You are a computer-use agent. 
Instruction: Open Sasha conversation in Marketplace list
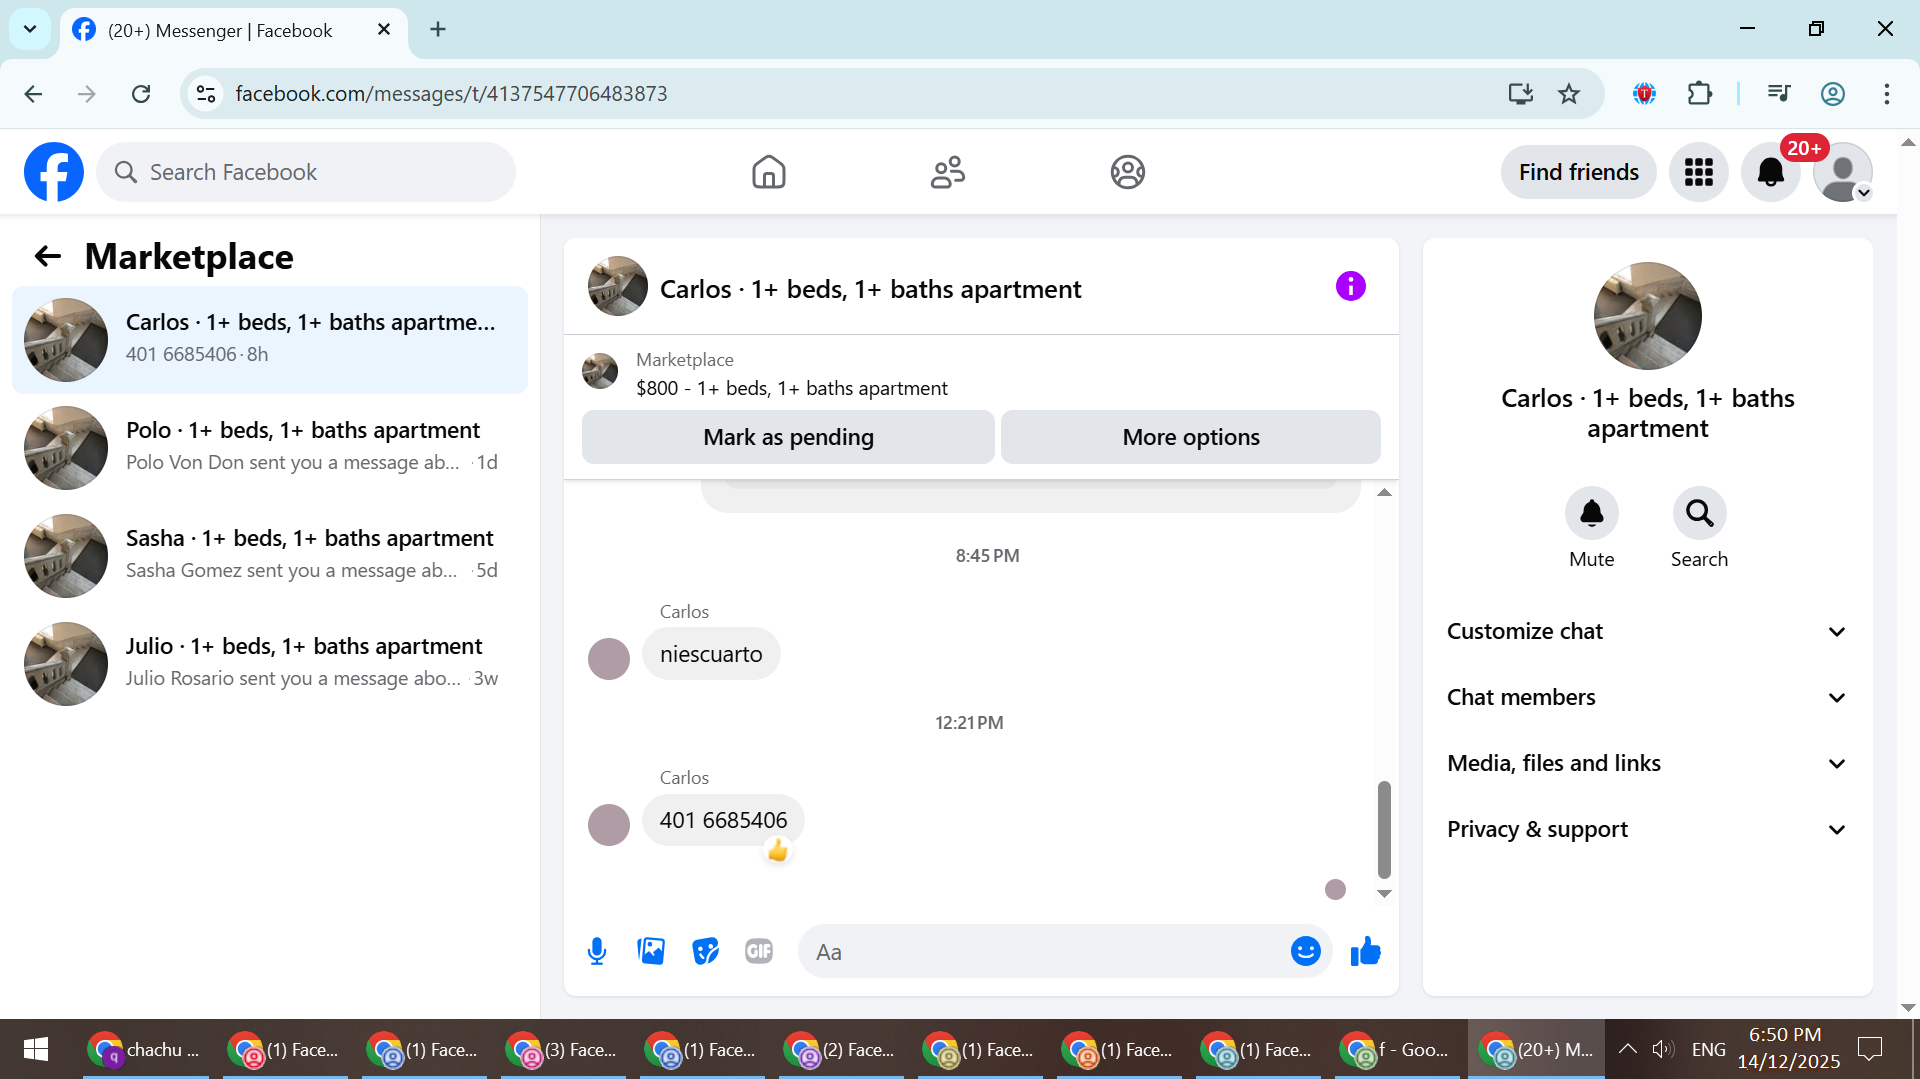(270, 556)
